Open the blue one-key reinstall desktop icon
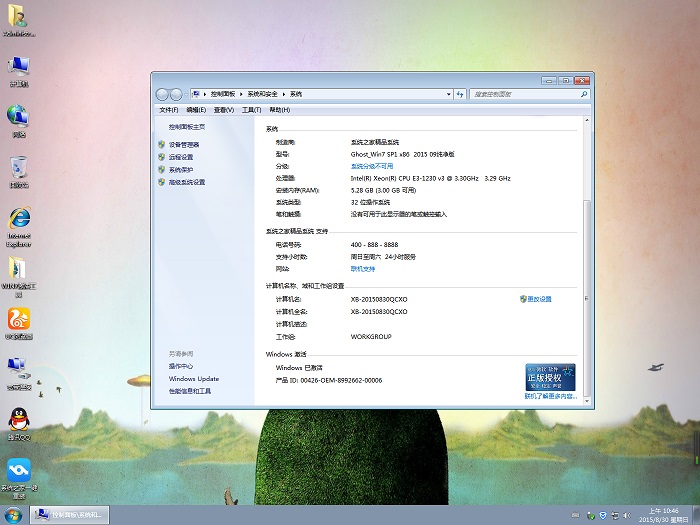The image size is (700, 525). click(19, 479)
